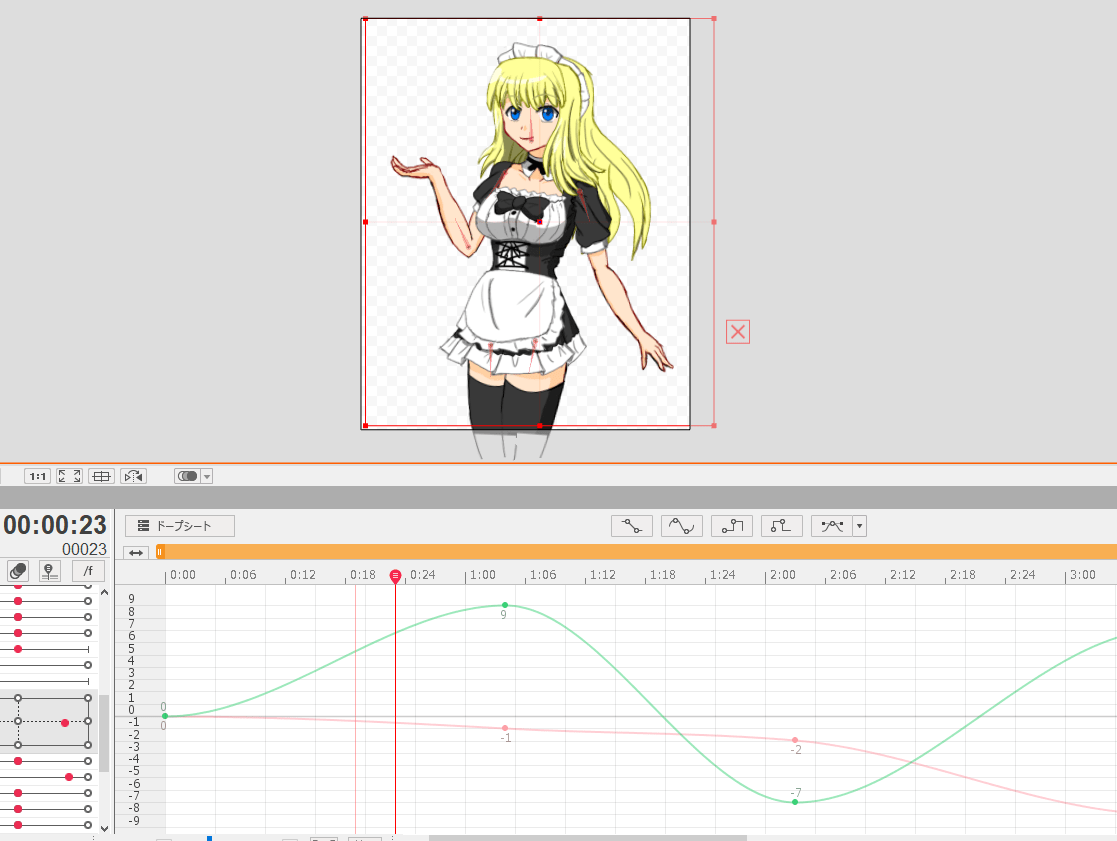Select the weighted bezier interpolation icon
The height and width of the screenshot is (841, 1117).
tap(832, 525)
